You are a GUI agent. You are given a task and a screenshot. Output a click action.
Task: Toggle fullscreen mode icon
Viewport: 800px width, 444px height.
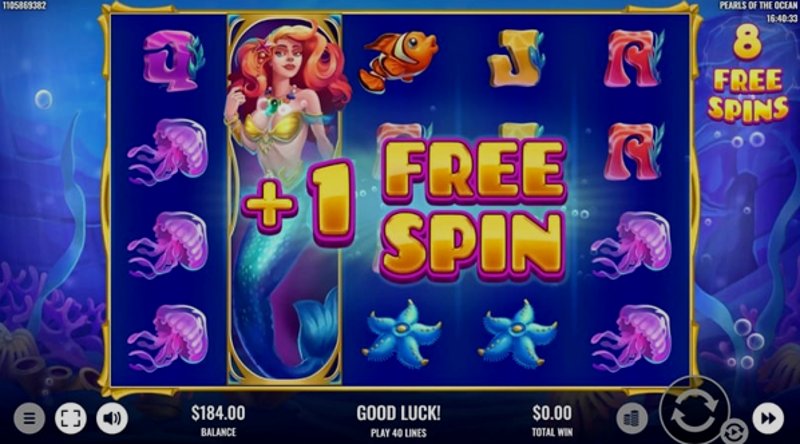(x=70, y=418)
